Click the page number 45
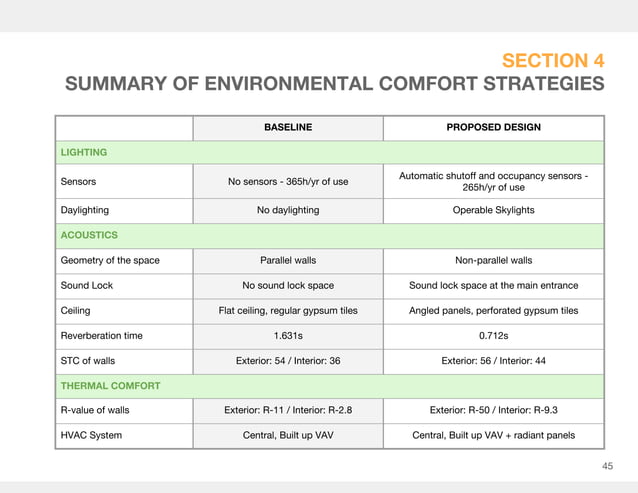This screenshot has height=493, width=638. pyautogui.click(x=607, y=466)
